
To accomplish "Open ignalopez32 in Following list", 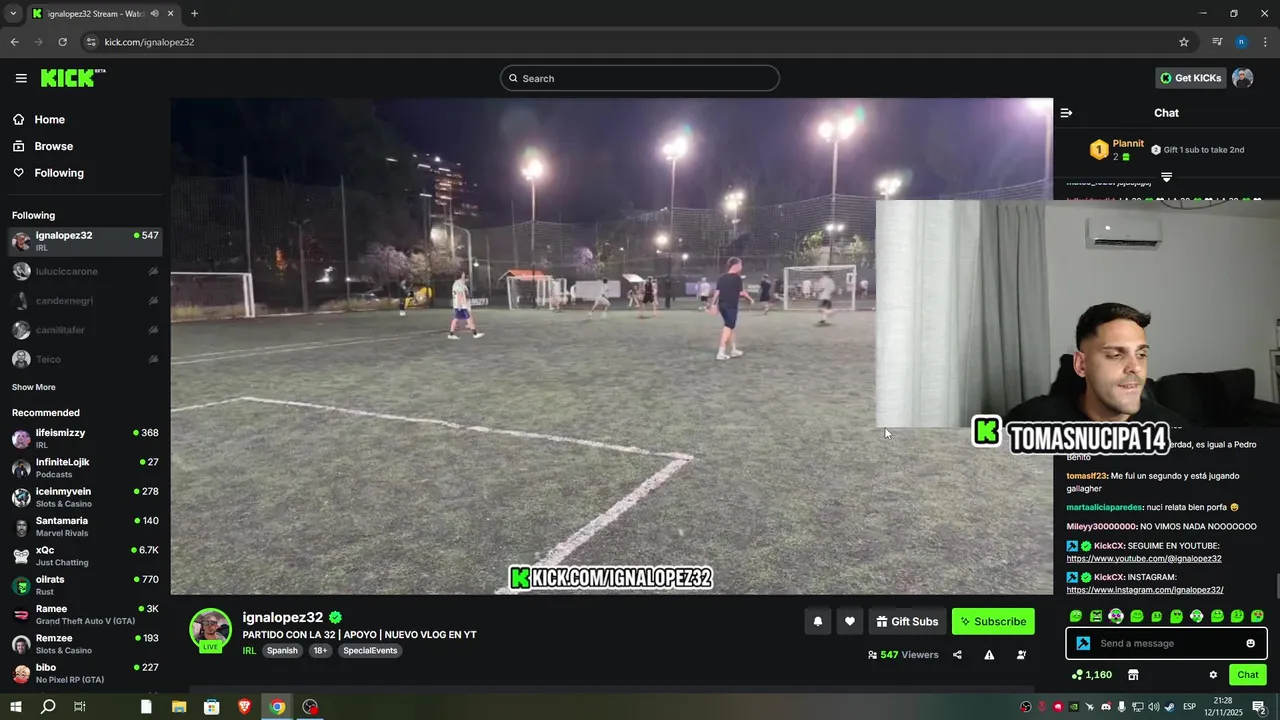I will [85, 241].
